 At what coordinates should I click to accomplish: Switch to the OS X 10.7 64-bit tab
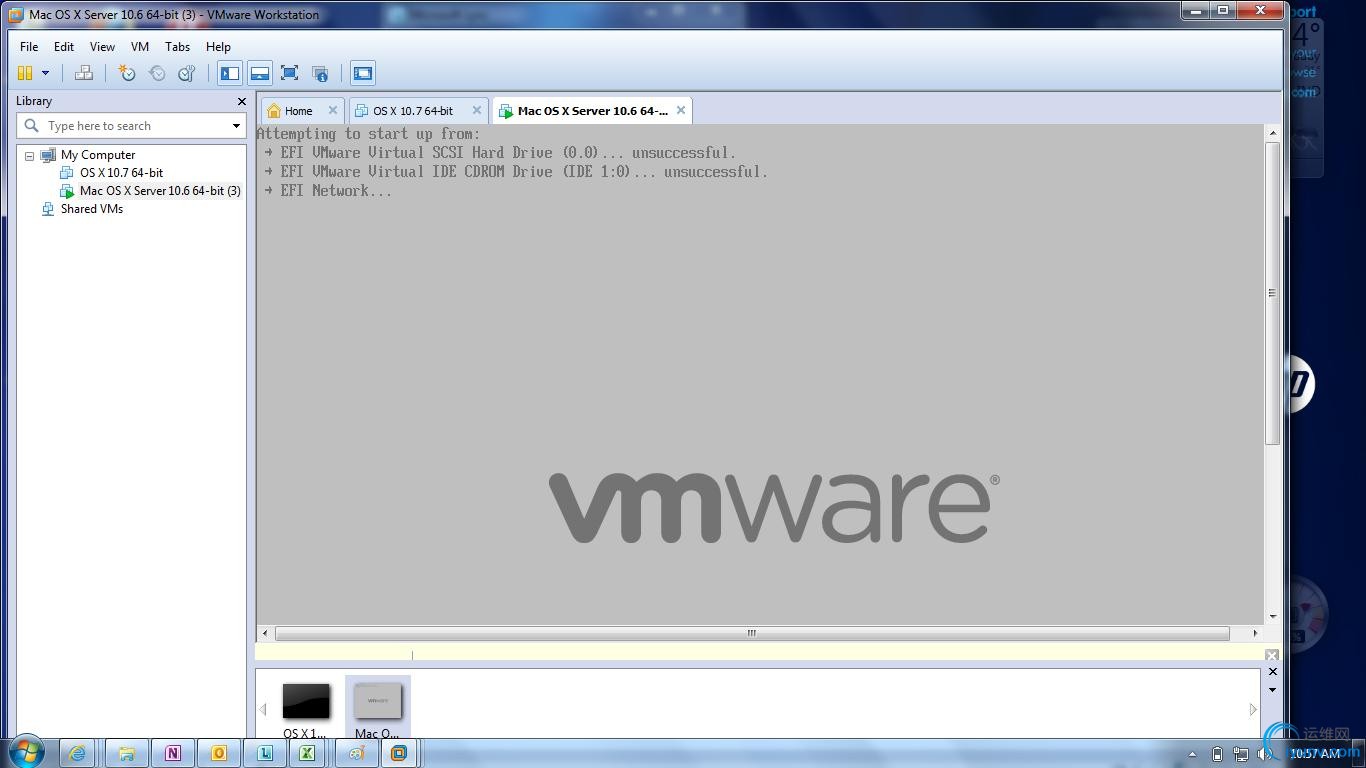click(413, 111)
